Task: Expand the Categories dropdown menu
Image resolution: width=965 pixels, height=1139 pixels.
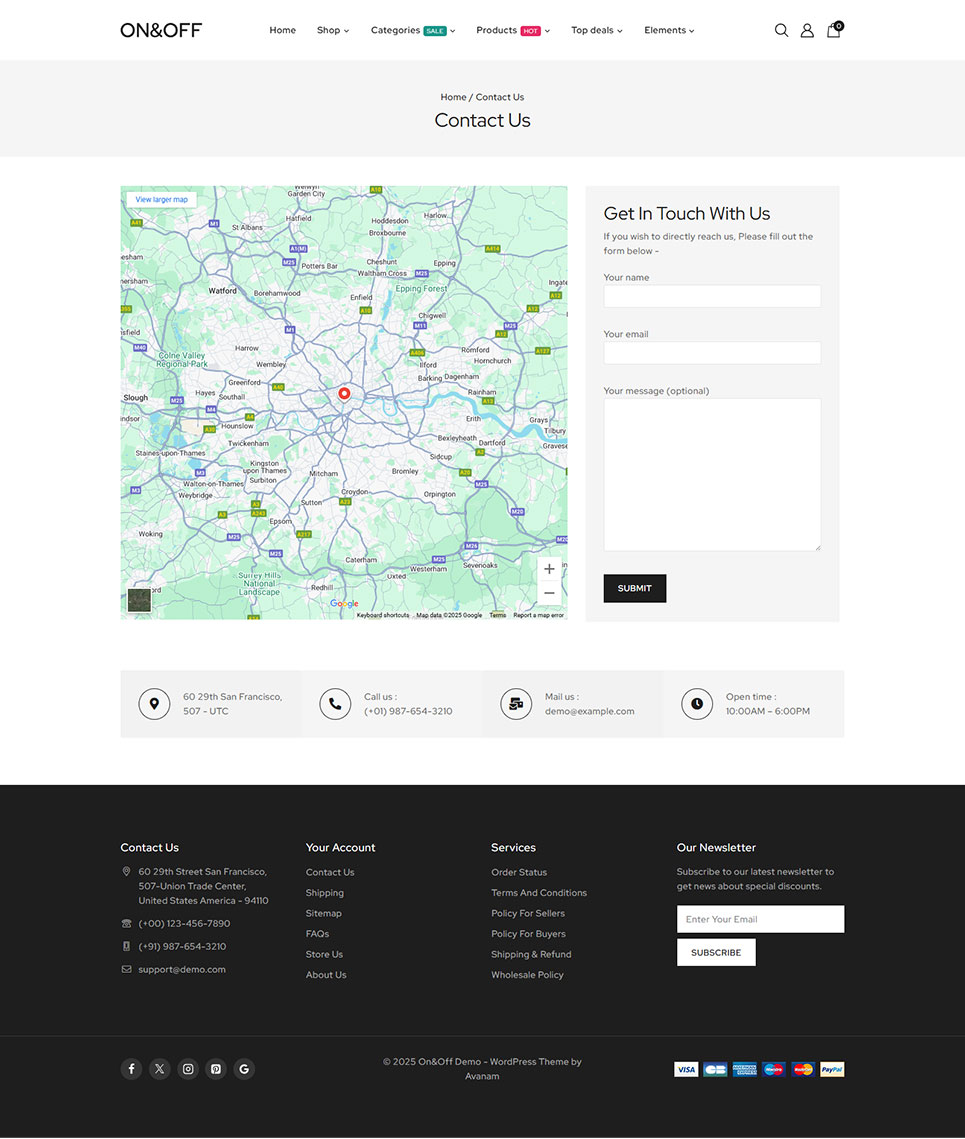Action: point(413,31)
